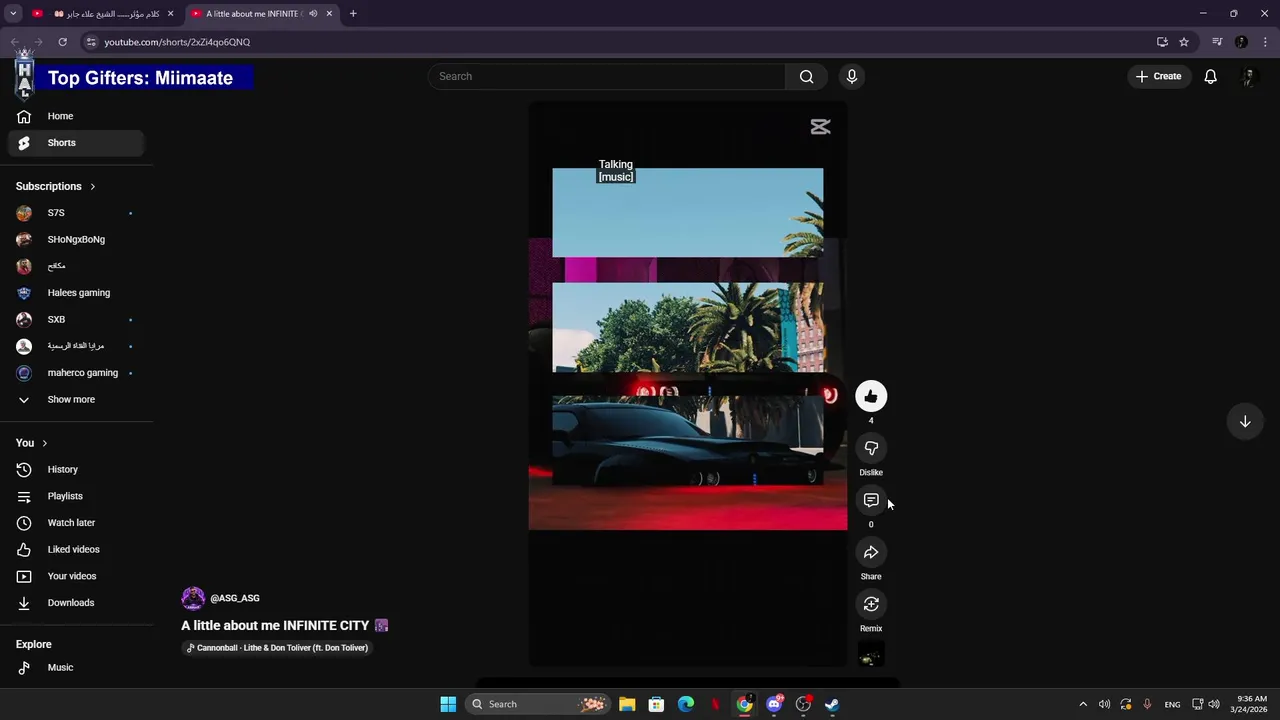The height and width of the screenshot is (720, 1280).
Task: Open History in the sidebar
Action: click(76, 470)
